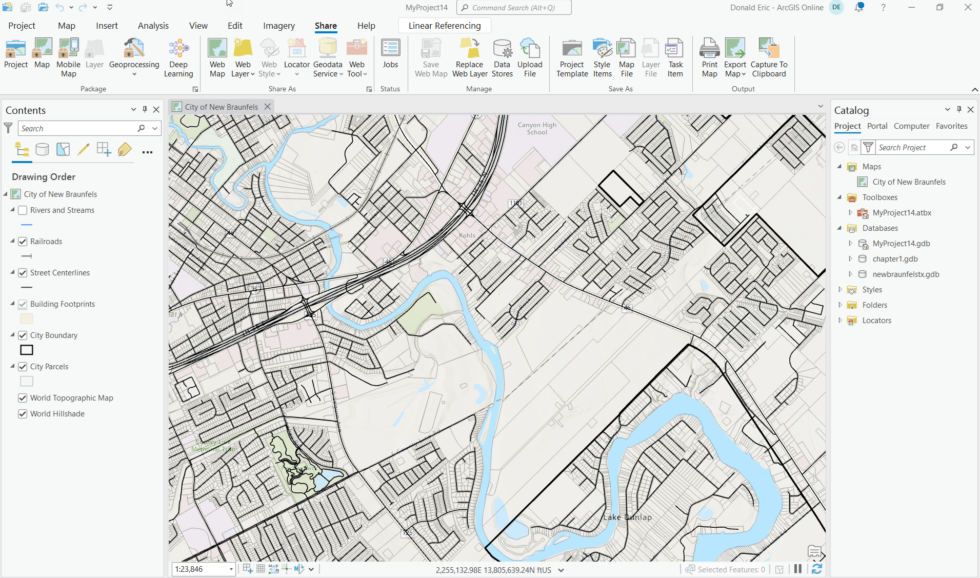Screen dimensions: 980x578
Task: Uncheck the Railroads layer
Action: click(x=22, y=241)
